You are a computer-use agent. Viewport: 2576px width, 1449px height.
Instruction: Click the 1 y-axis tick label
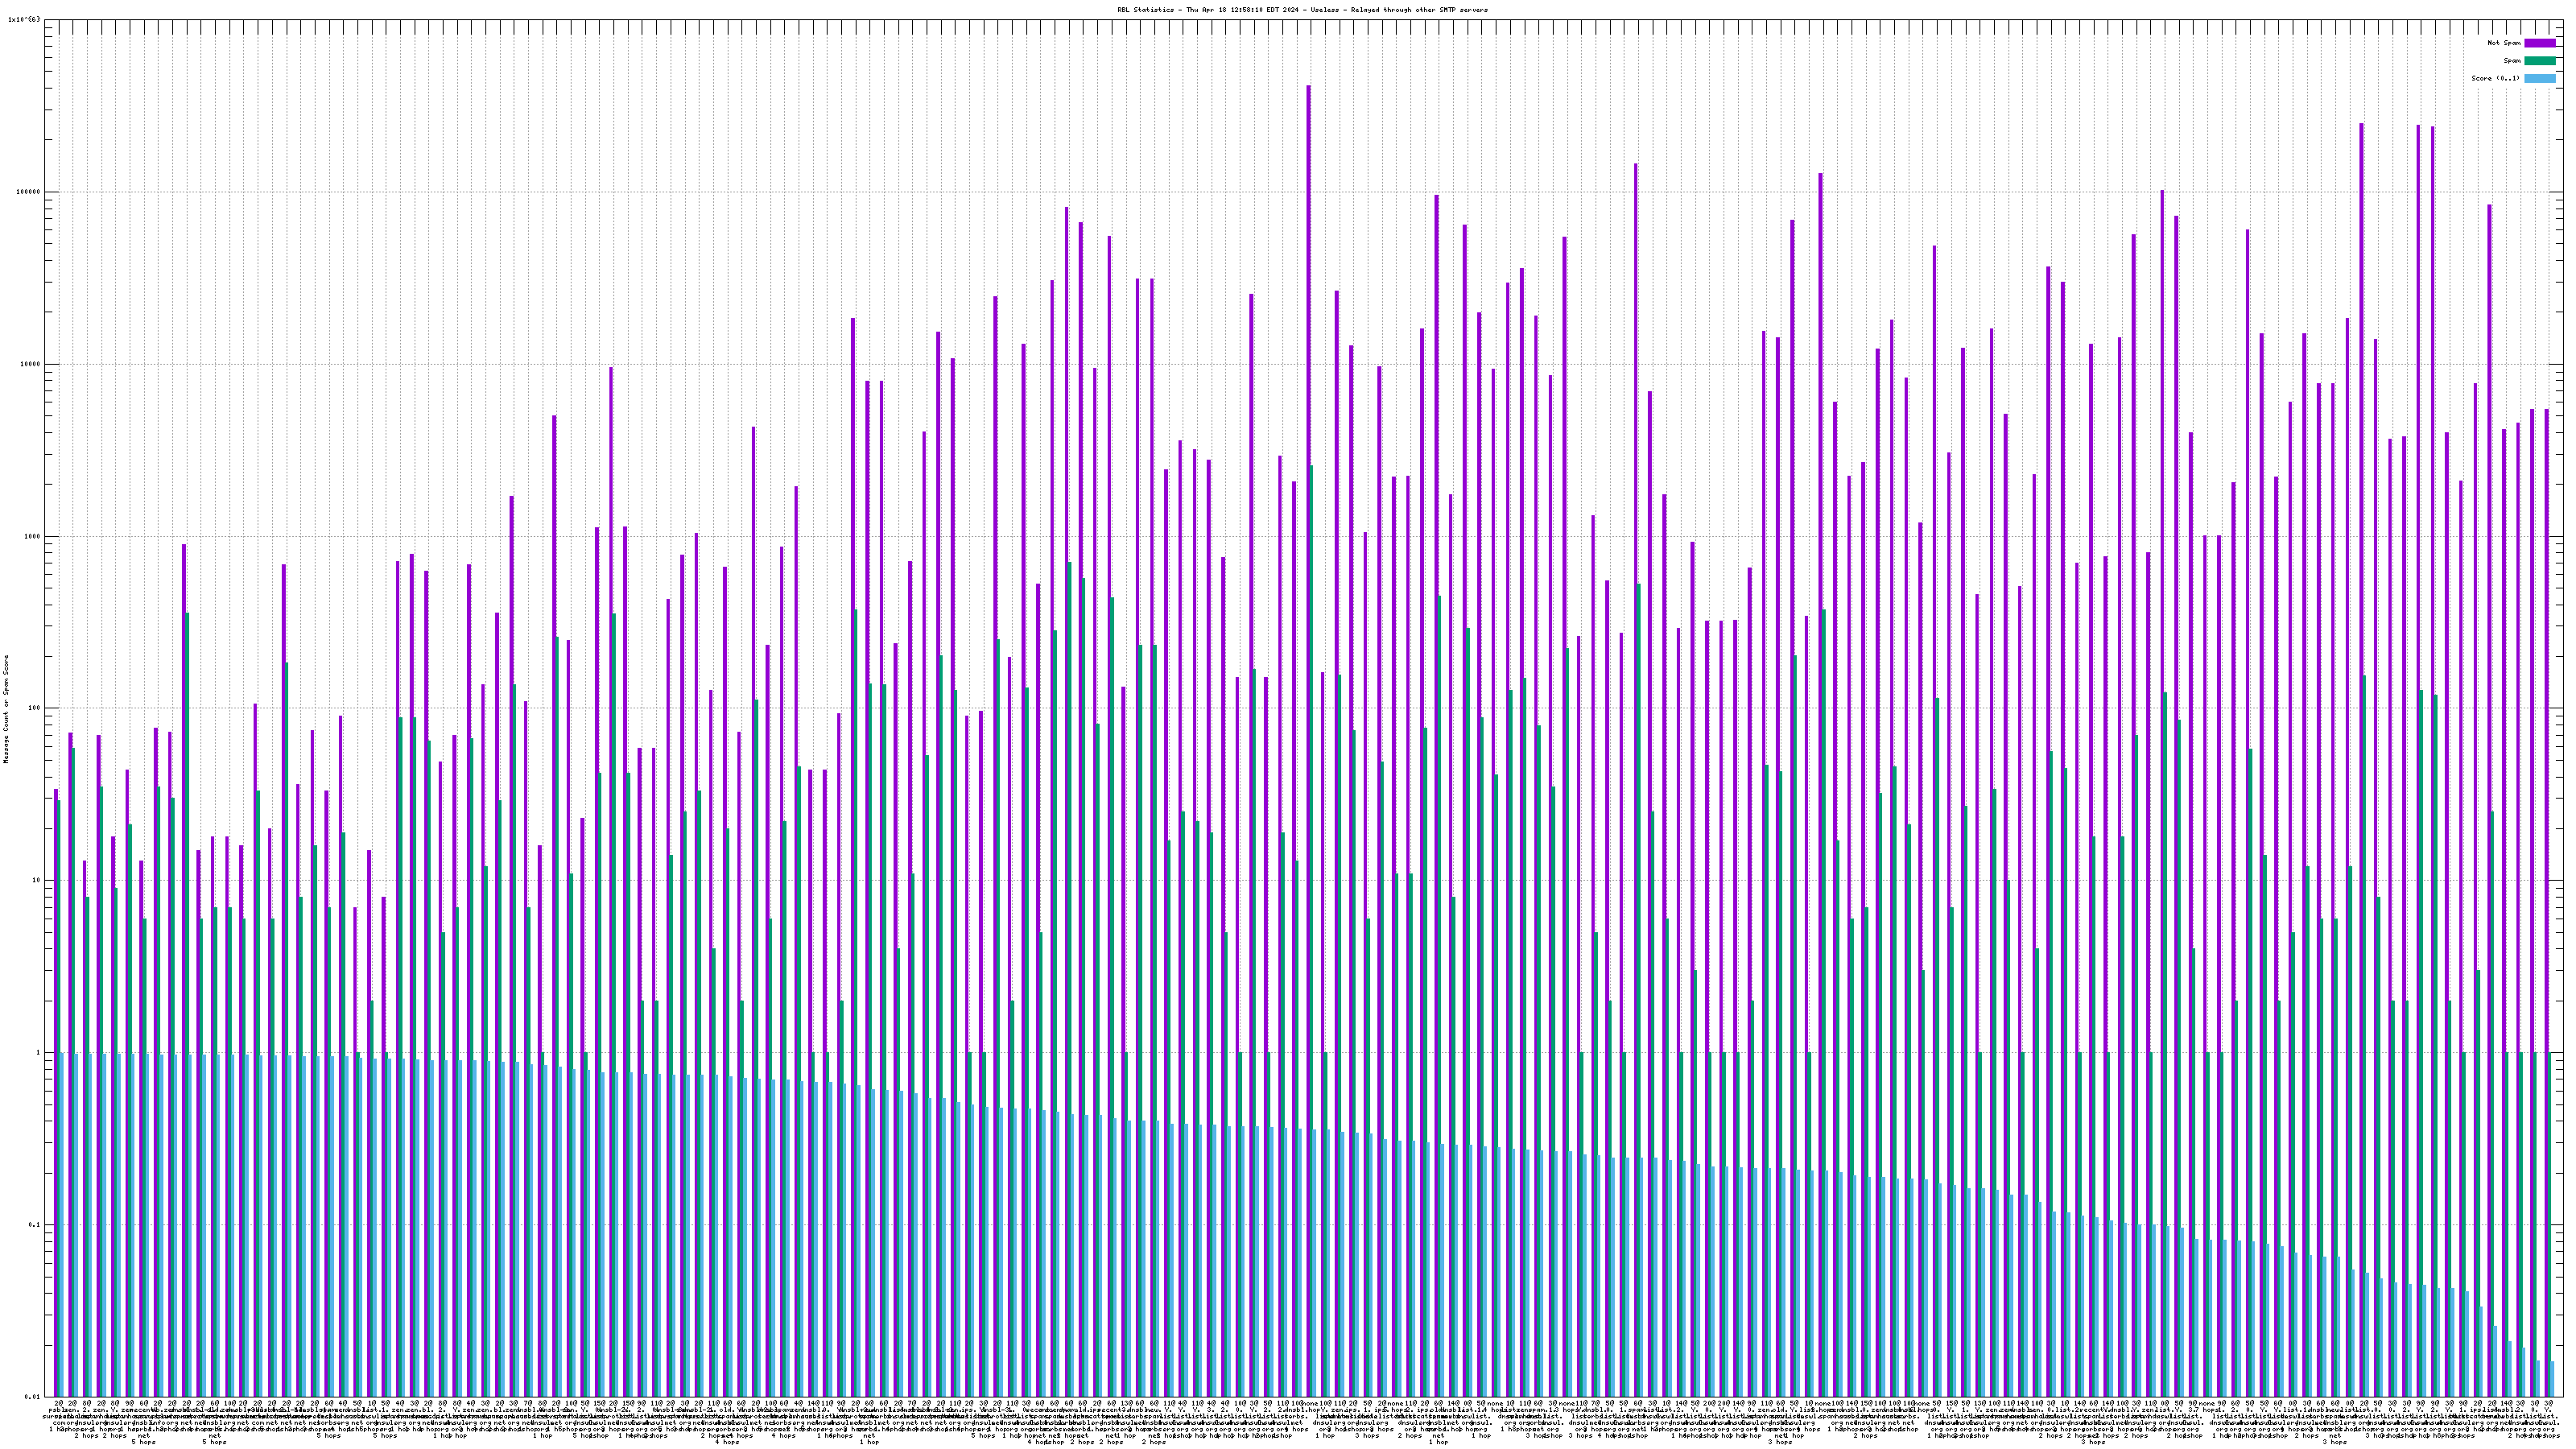(x=38, y=1052)
